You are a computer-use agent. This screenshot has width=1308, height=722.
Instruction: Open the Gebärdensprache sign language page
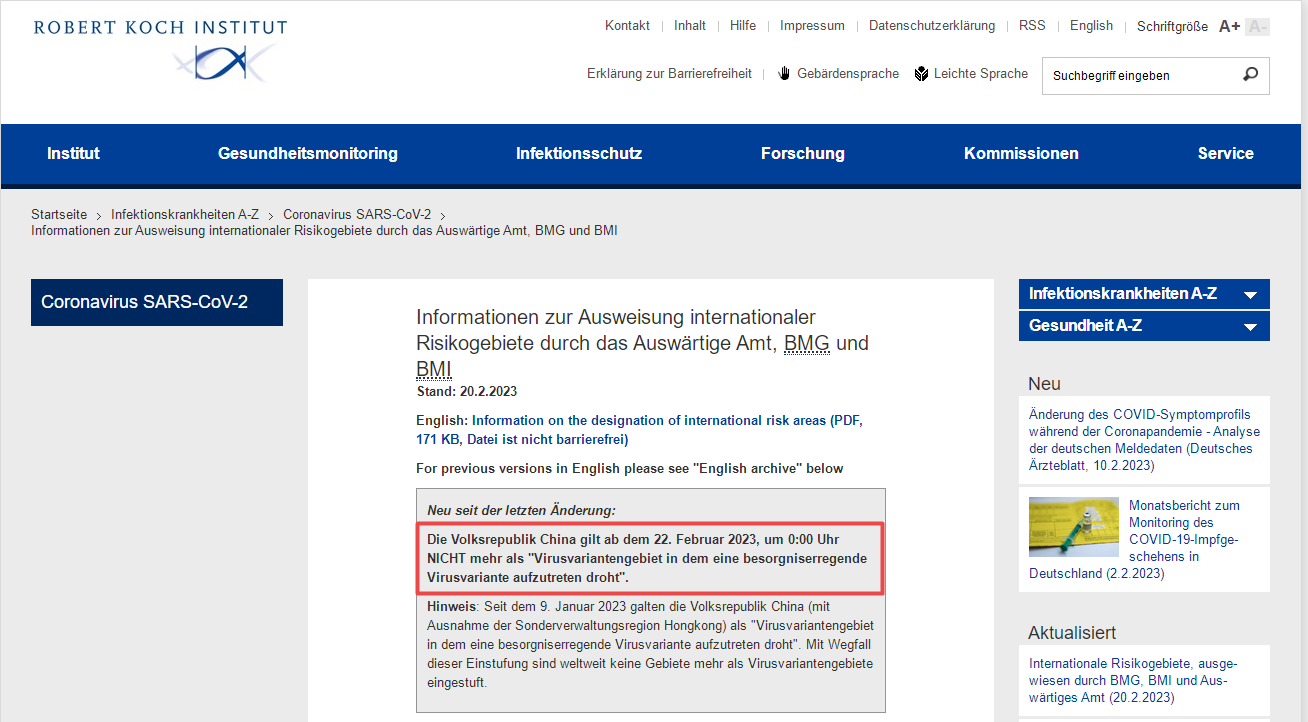point(838,74)
